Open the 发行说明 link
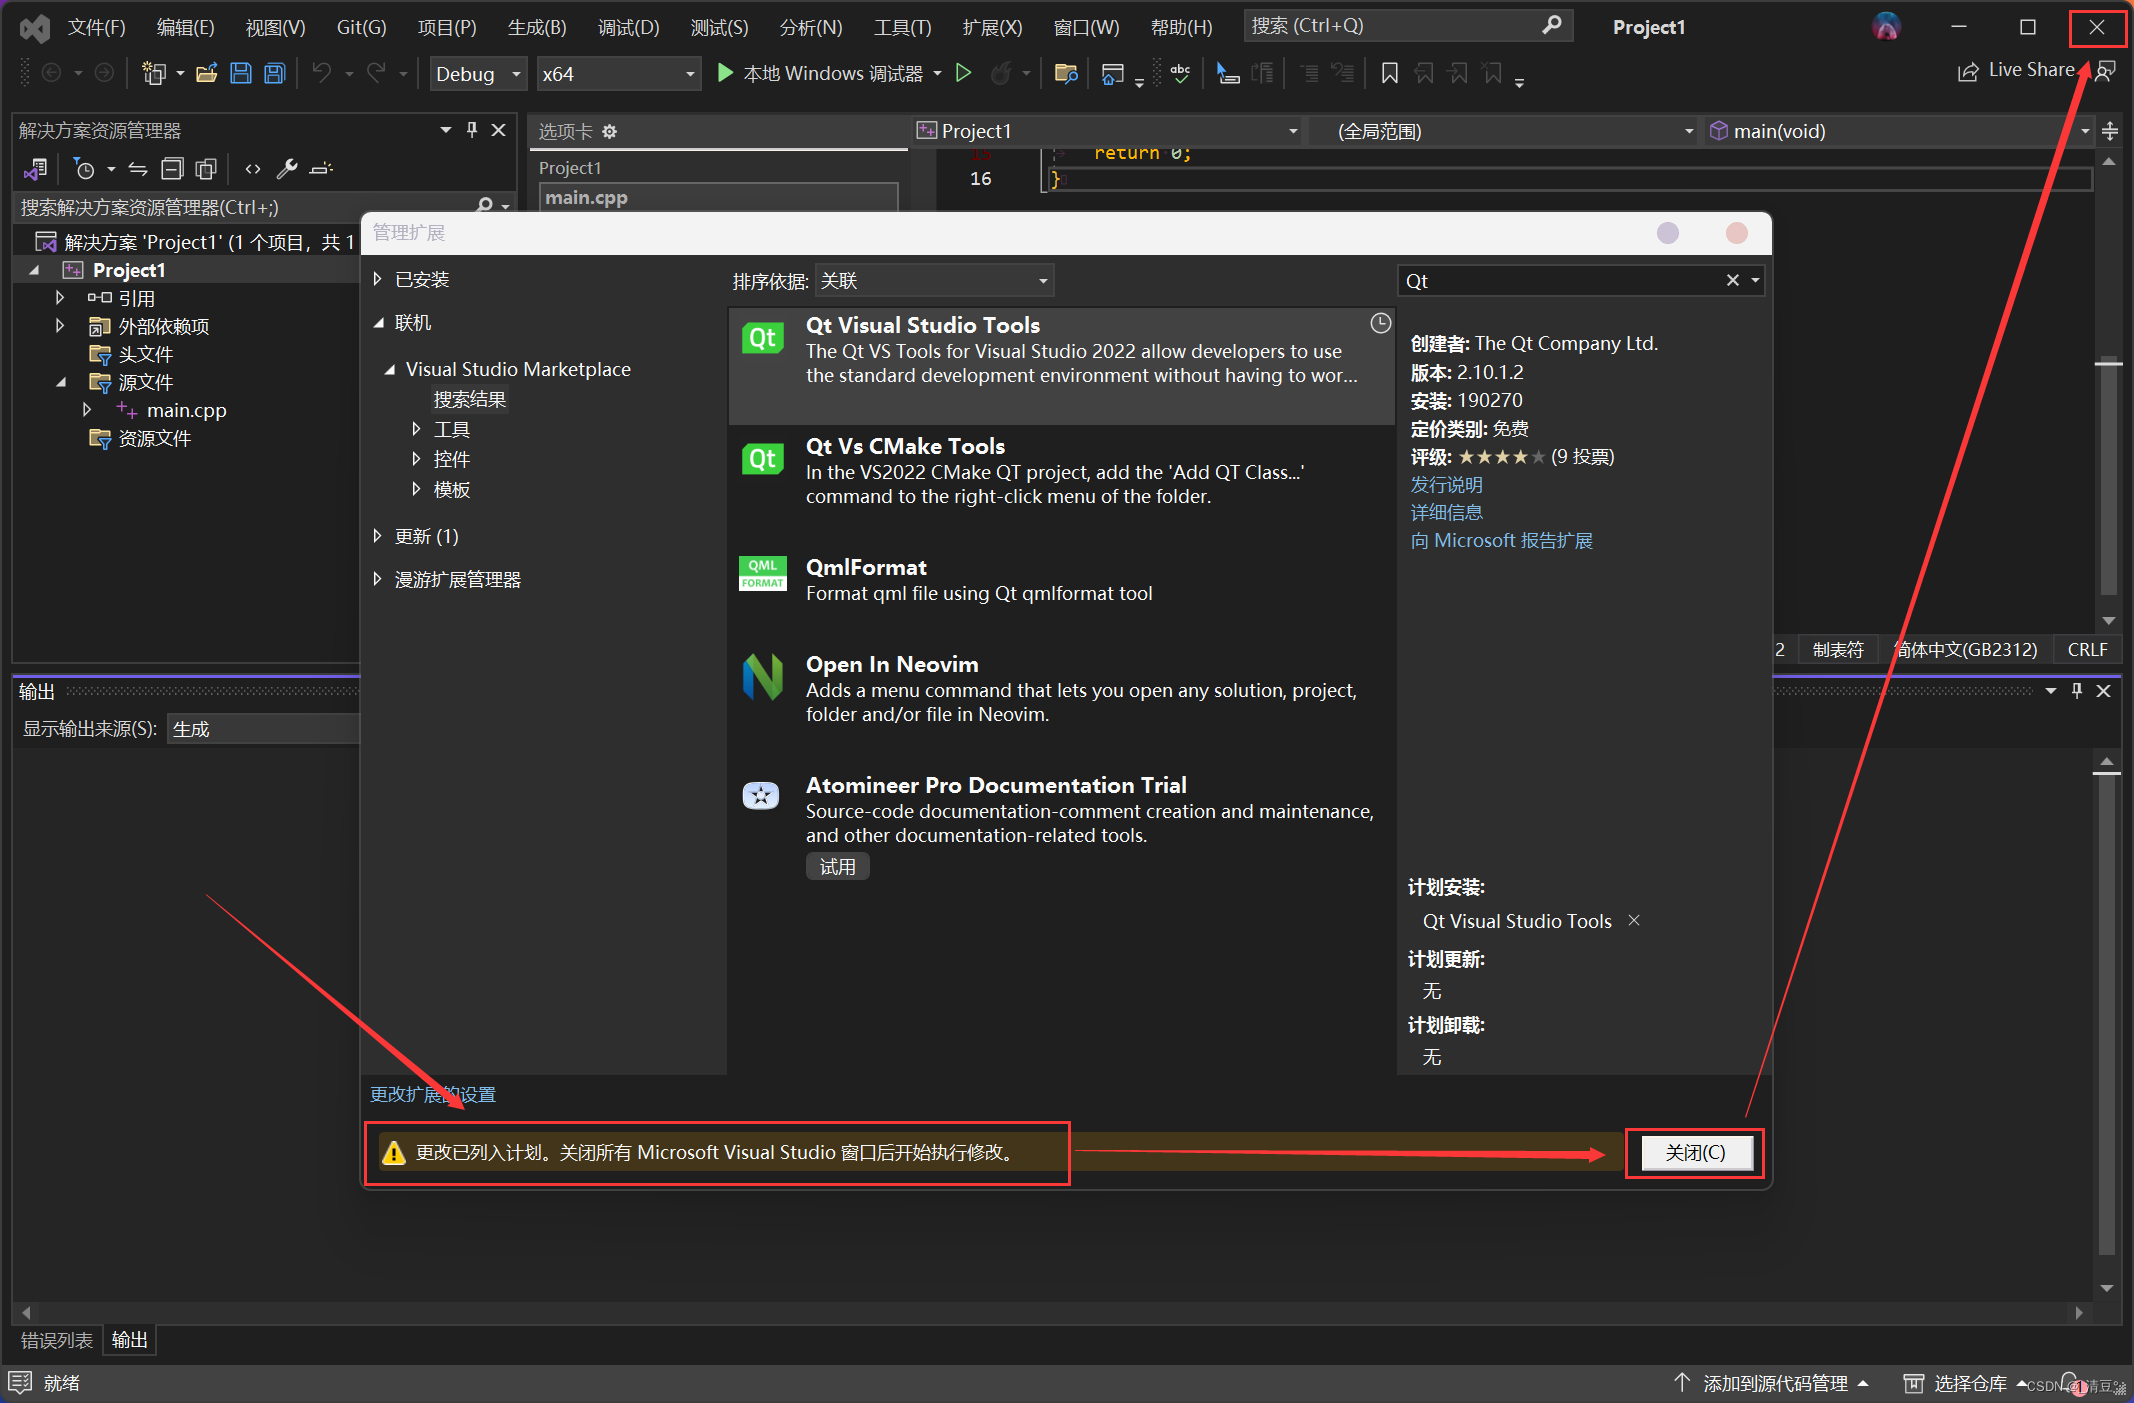 (x=1446, y=484)
